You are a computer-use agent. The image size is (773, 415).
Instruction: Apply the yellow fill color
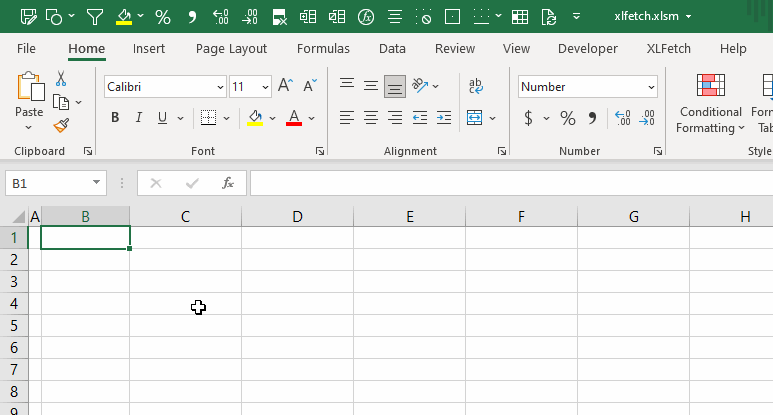[255, 118]
